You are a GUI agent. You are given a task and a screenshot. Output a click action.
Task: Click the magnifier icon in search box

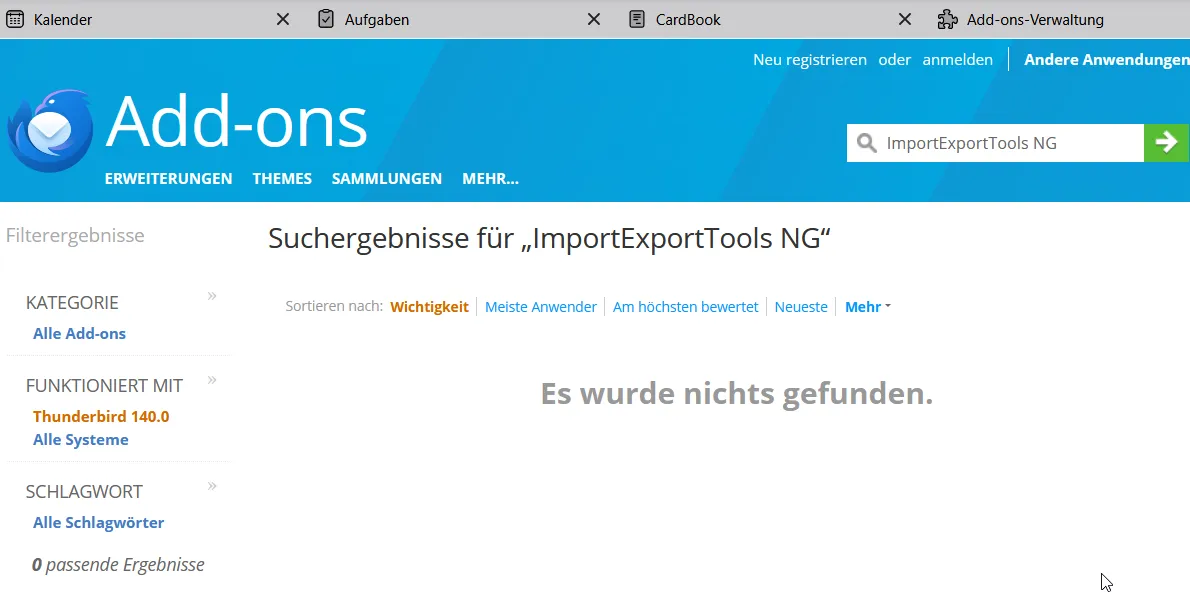[866, 143]
